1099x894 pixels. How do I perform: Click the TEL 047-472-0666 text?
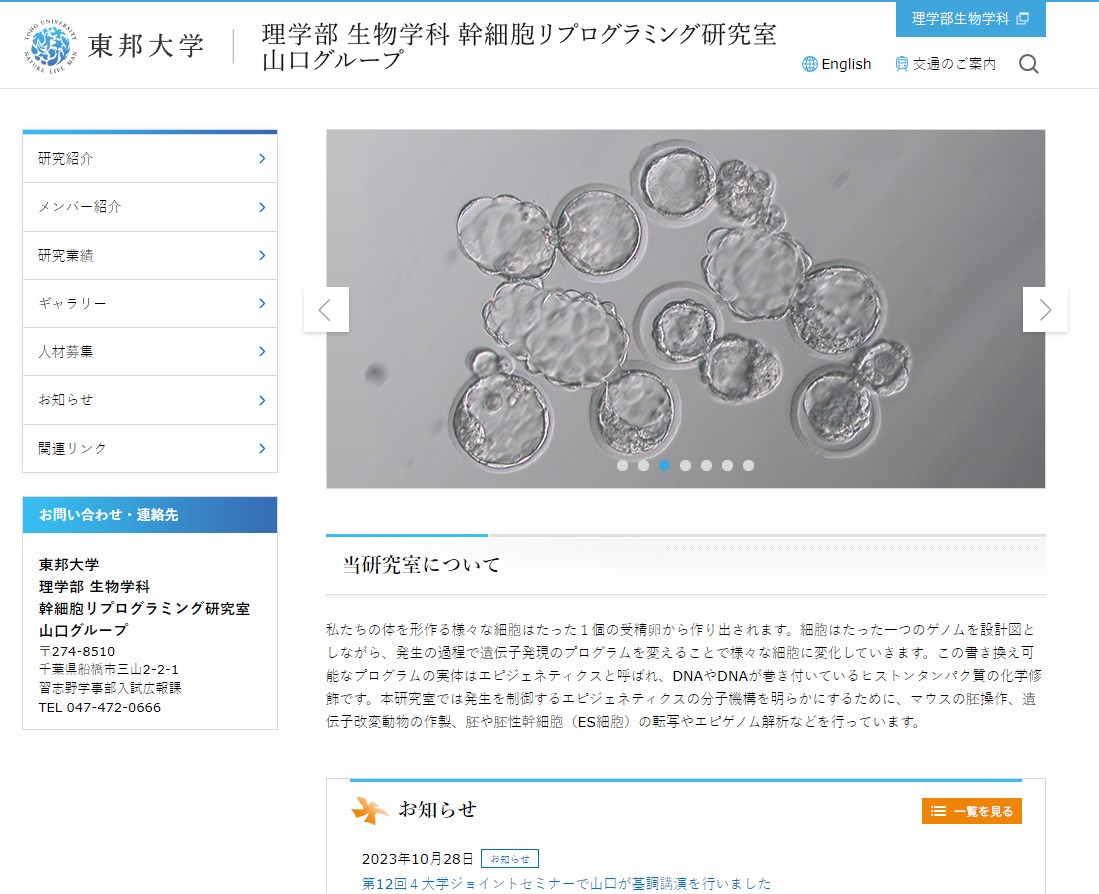(100, 708)
